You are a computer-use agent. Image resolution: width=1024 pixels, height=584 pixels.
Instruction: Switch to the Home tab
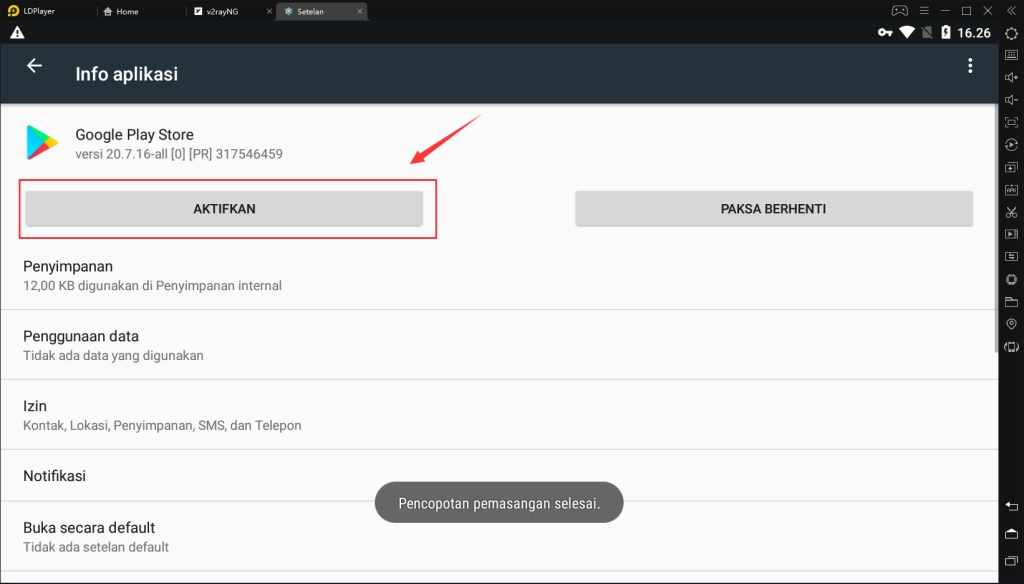coord(121,11)
